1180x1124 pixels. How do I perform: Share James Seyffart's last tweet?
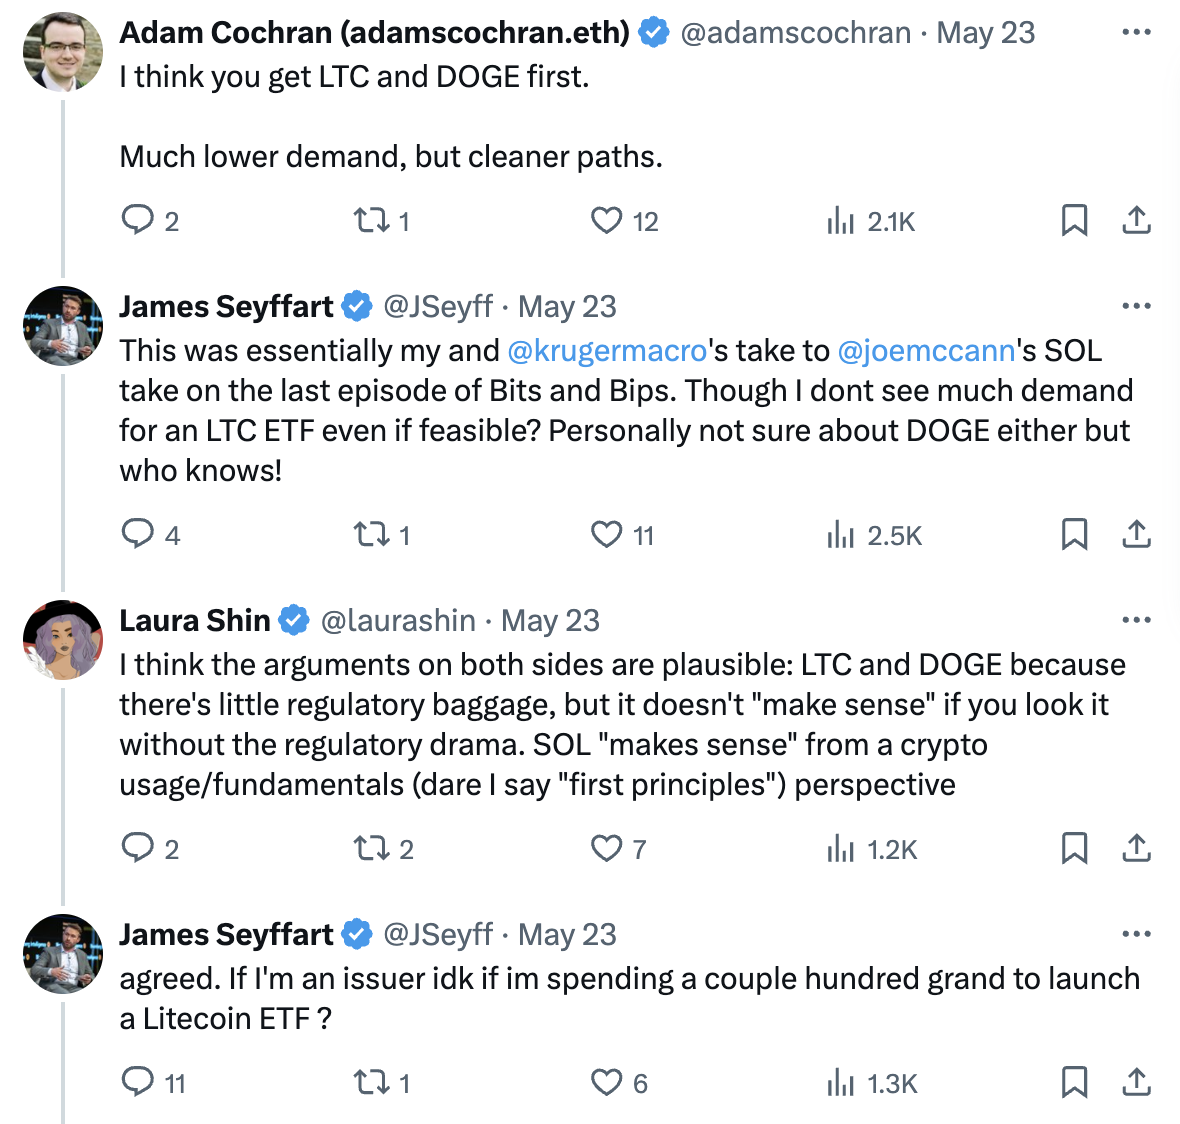(x=1137, y=1082)
